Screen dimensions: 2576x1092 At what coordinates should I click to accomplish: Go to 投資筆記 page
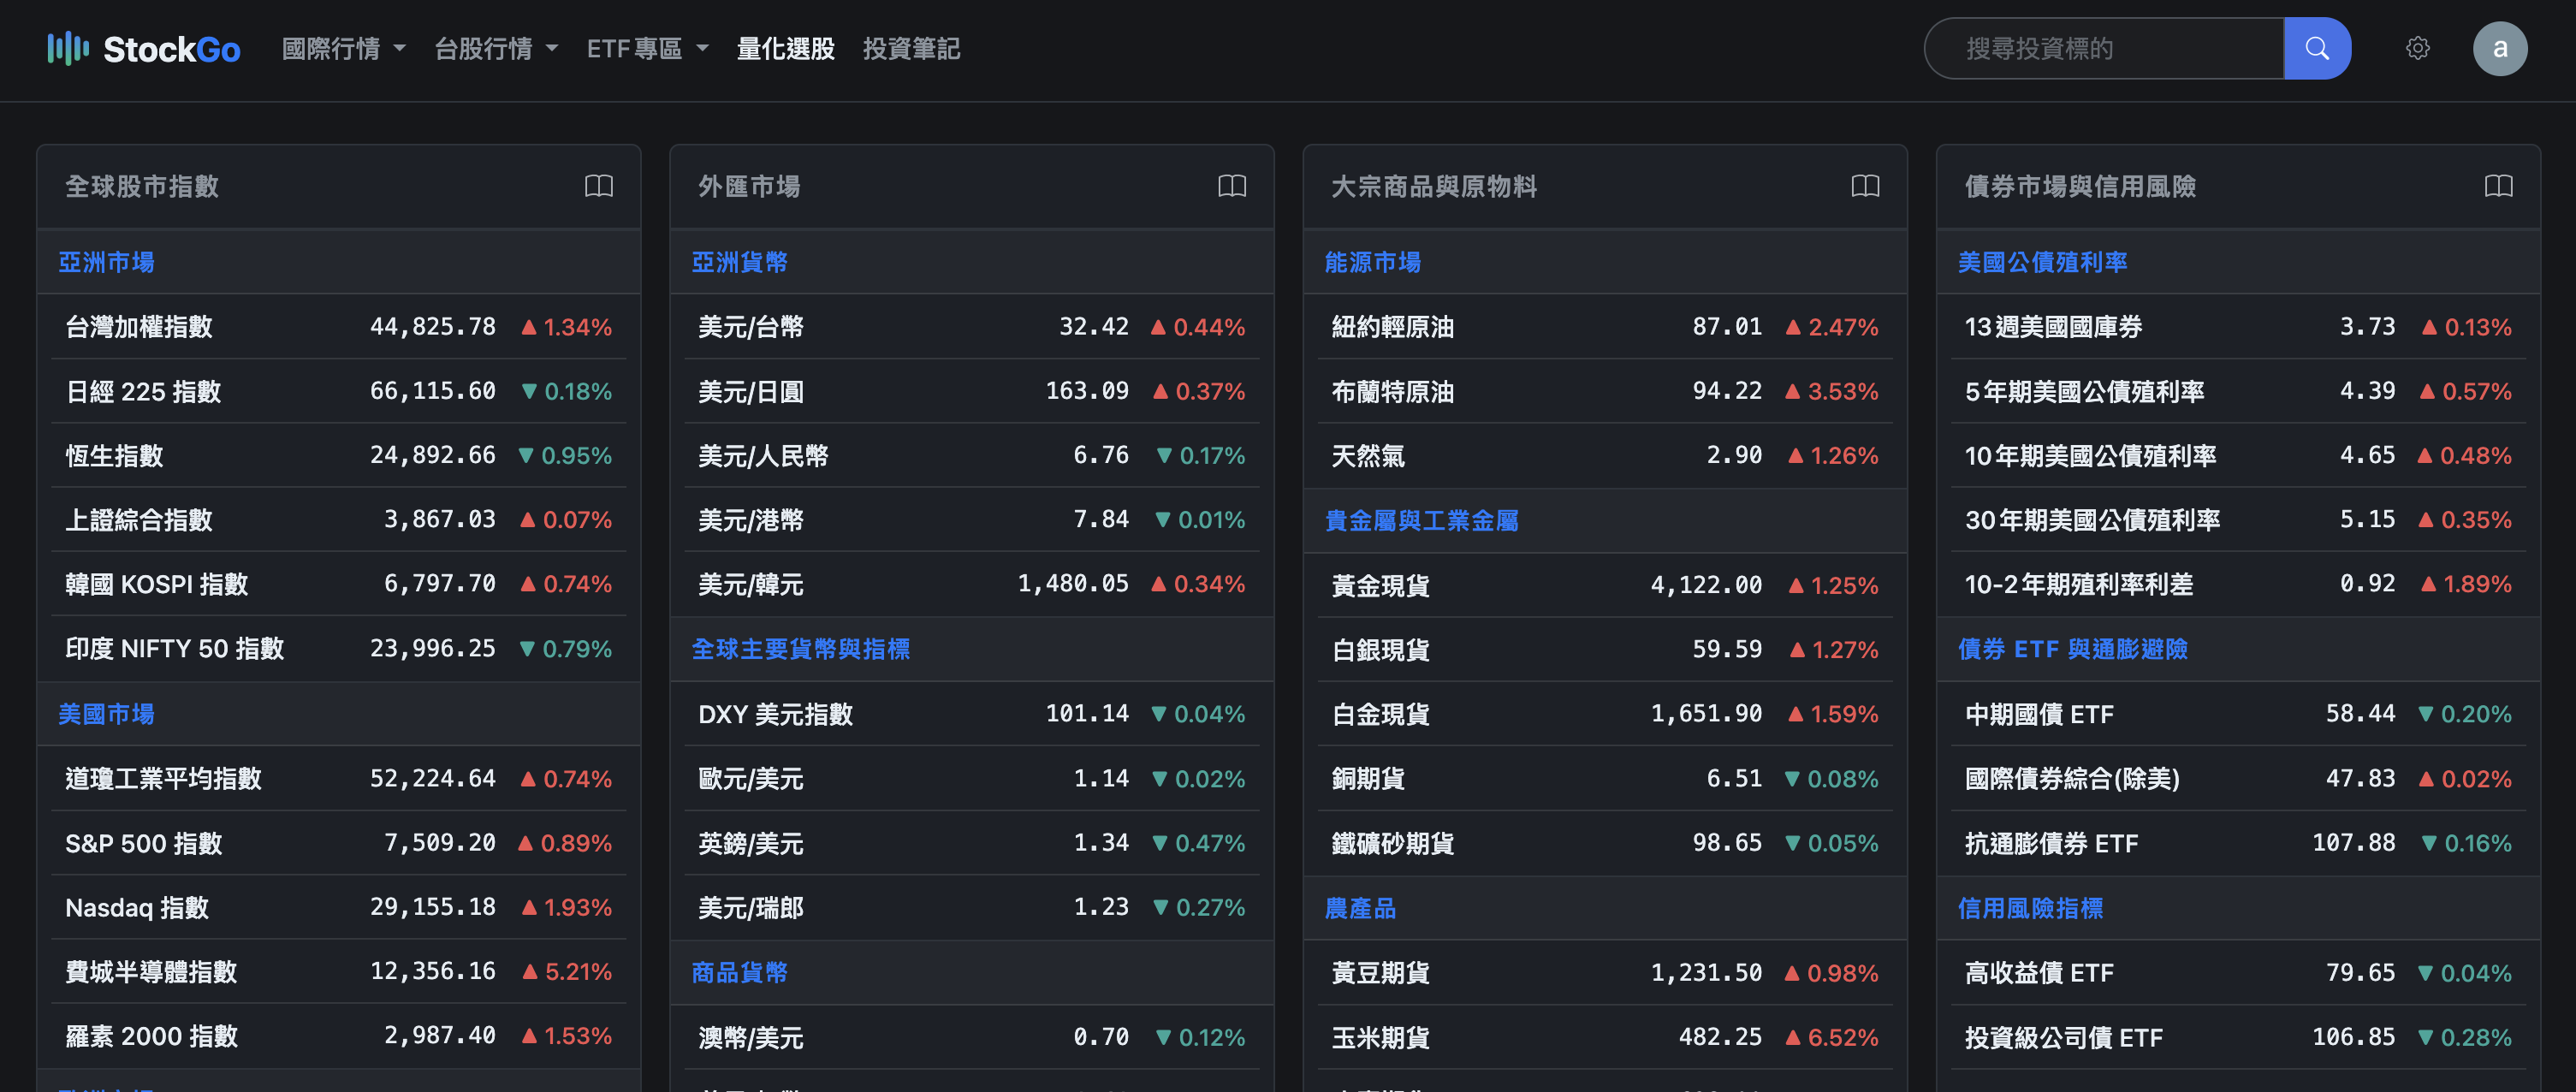[912, 48]
